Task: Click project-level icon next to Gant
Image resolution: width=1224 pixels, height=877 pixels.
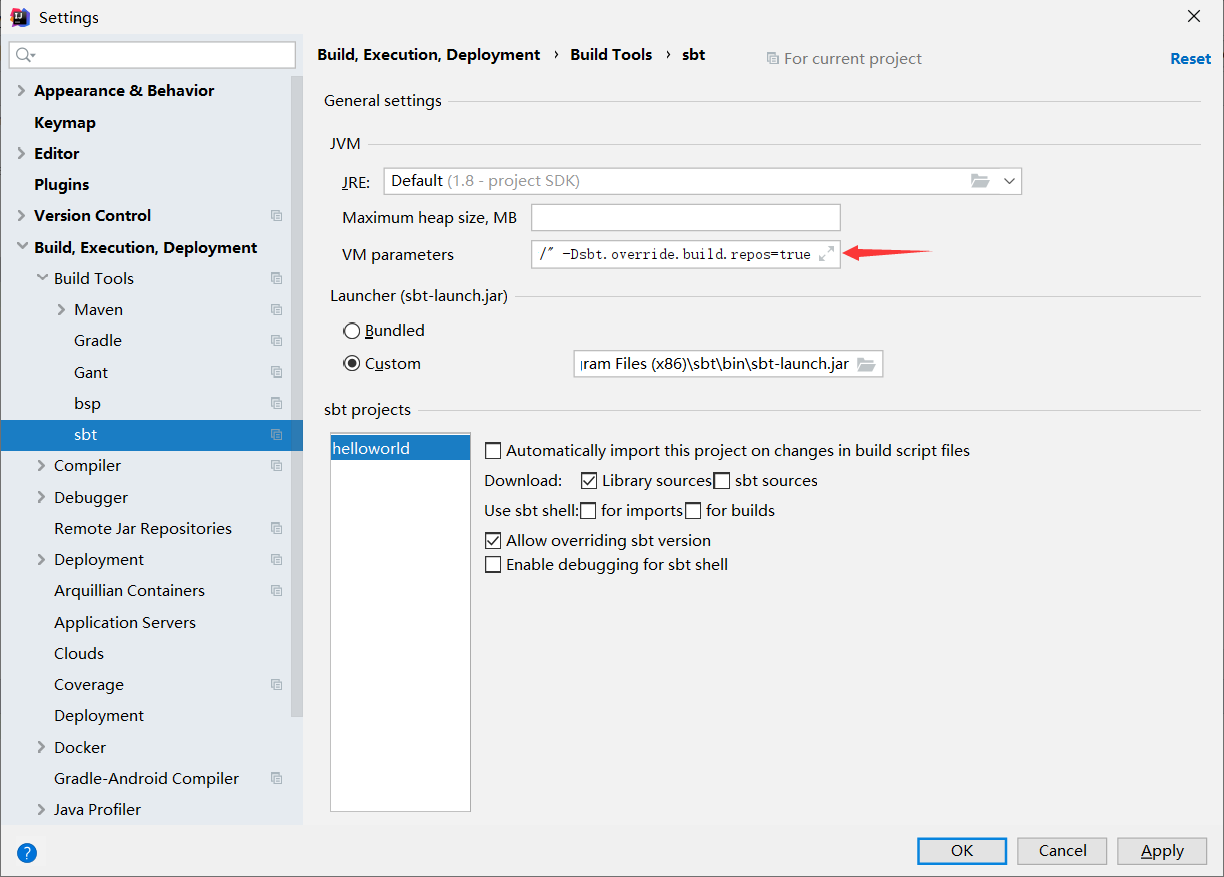Action: pyautogui.click(x=277, y=372)
